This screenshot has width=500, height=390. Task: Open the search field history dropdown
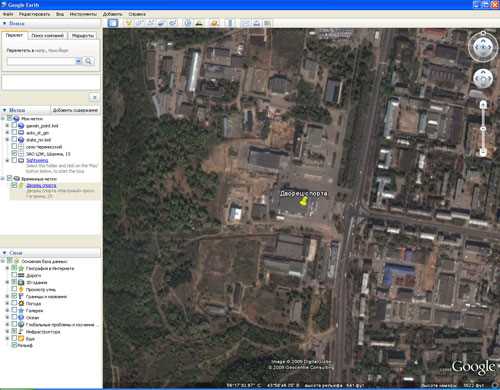coord(78,61)
